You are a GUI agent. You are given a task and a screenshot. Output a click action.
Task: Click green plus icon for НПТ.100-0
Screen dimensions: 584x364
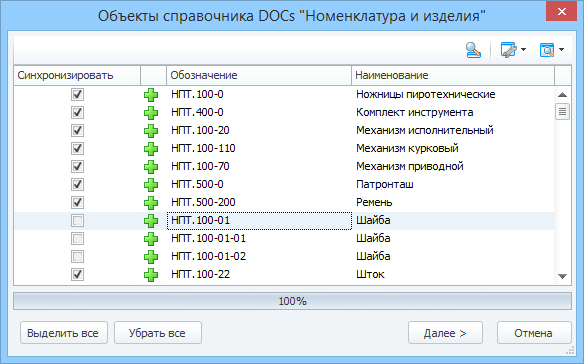[x=151, y=95]
